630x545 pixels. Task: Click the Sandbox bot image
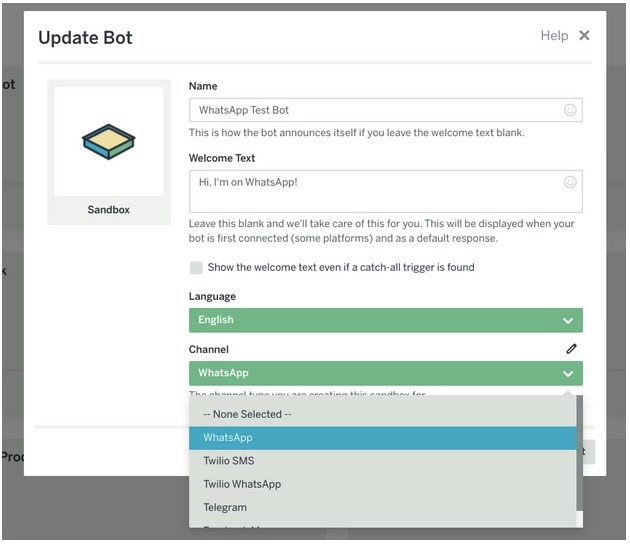pyautogui.click(x=109, y=141)
